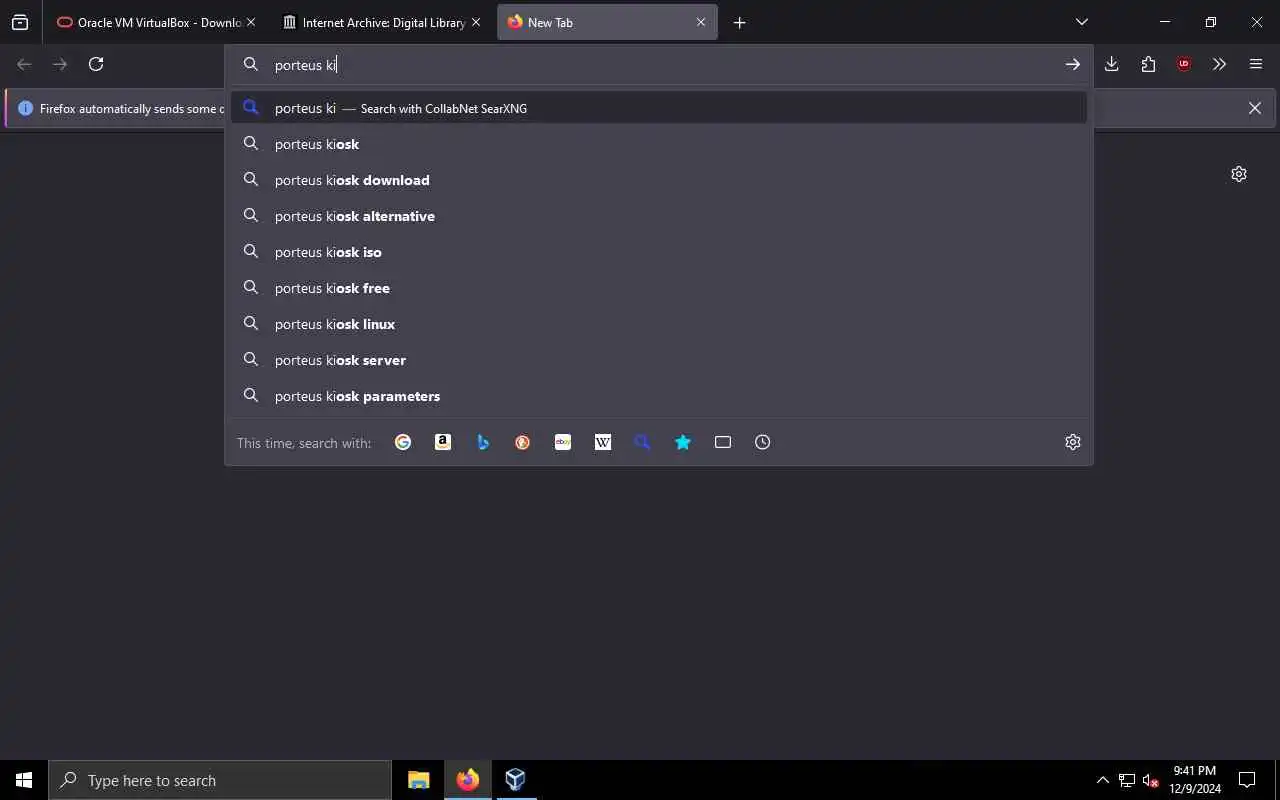Search with CollabNet SearXNG engine icon
Image resolution: width=1280 pixels, height=800 pixels.
[643, 442]
